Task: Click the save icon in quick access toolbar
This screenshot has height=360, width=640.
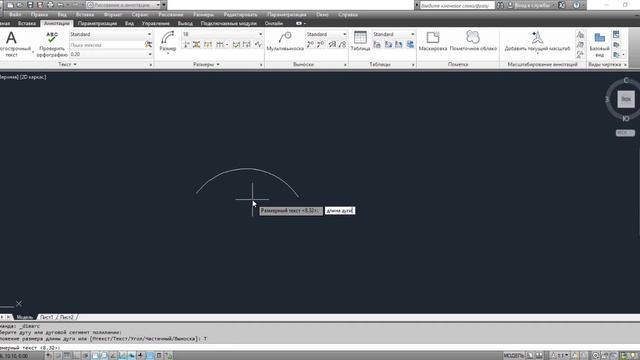Action: pyautogui.click(x=30, y=5)
